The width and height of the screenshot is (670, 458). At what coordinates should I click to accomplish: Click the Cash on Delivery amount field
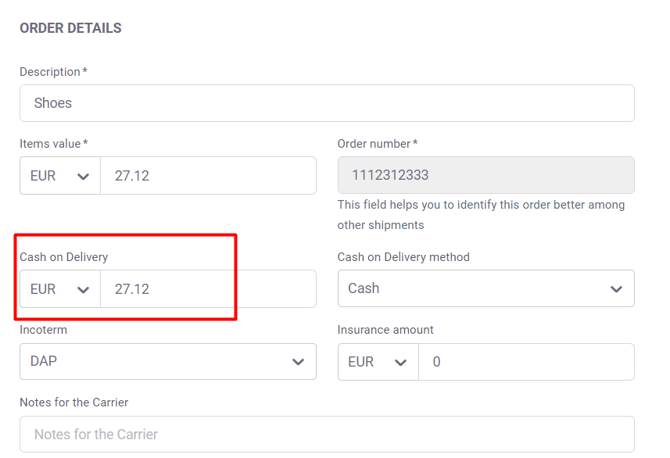[208, 289]
